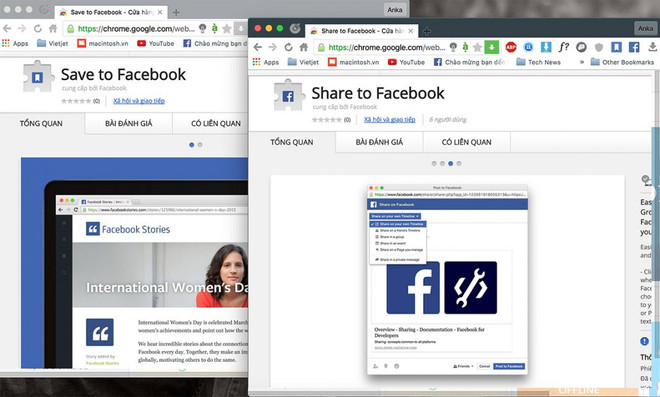Open Vietjet folder in the back window
The width and height of the screenshot is (660, 397).
(53, 43)
